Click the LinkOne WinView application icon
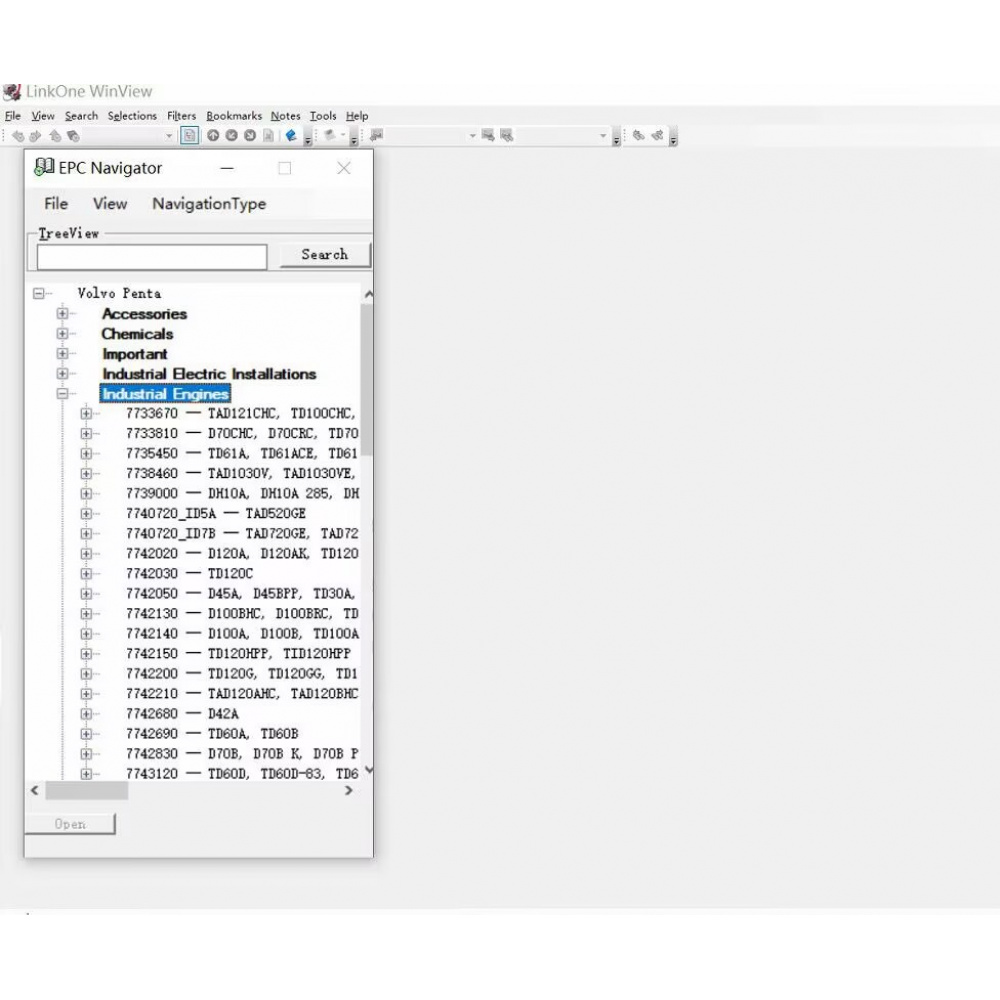 coord(12,92)
